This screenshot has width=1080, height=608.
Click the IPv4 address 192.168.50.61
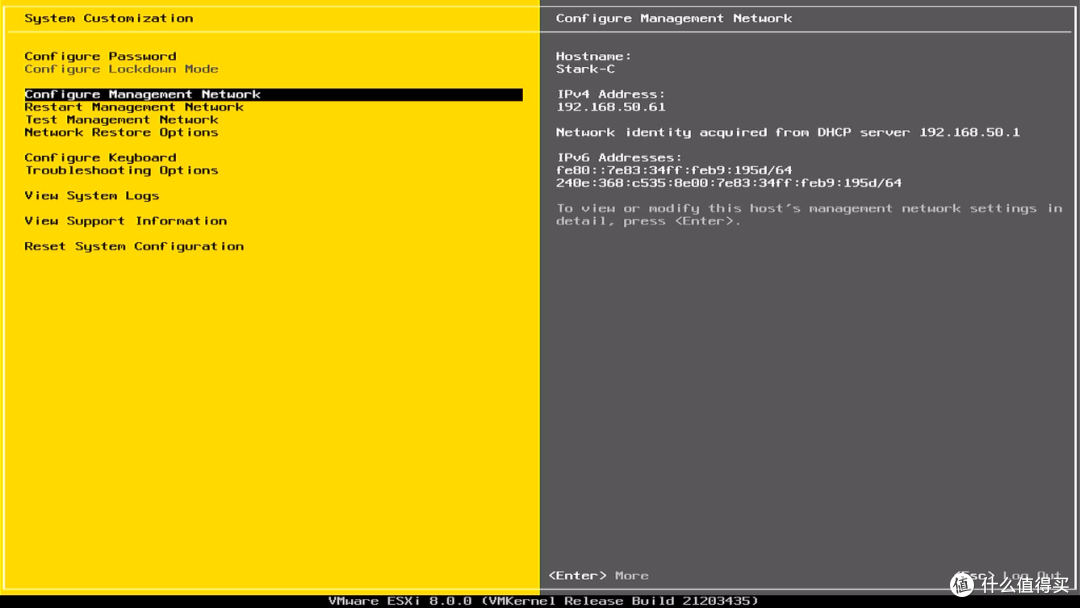click(611, 107)
